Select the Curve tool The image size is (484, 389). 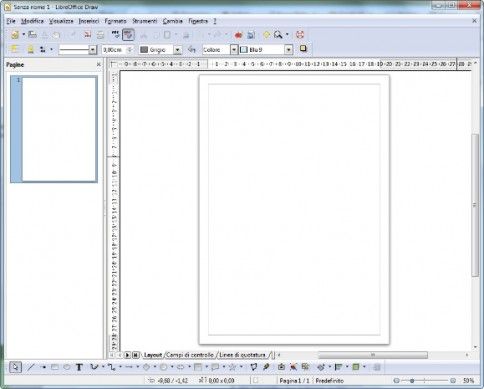pyautogui.click(x=94, y=367)
